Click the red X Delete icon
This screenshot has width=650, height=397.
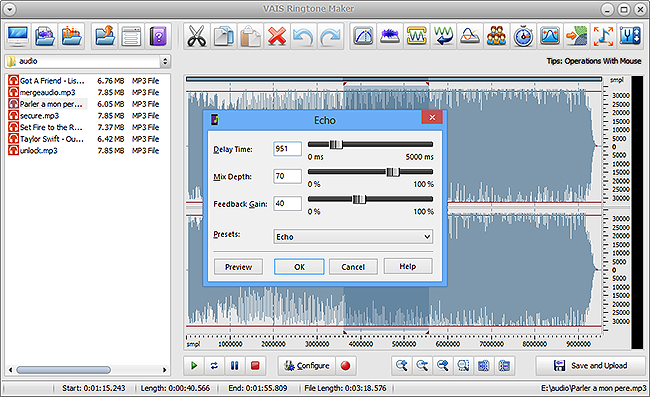(x=277, y=36)
